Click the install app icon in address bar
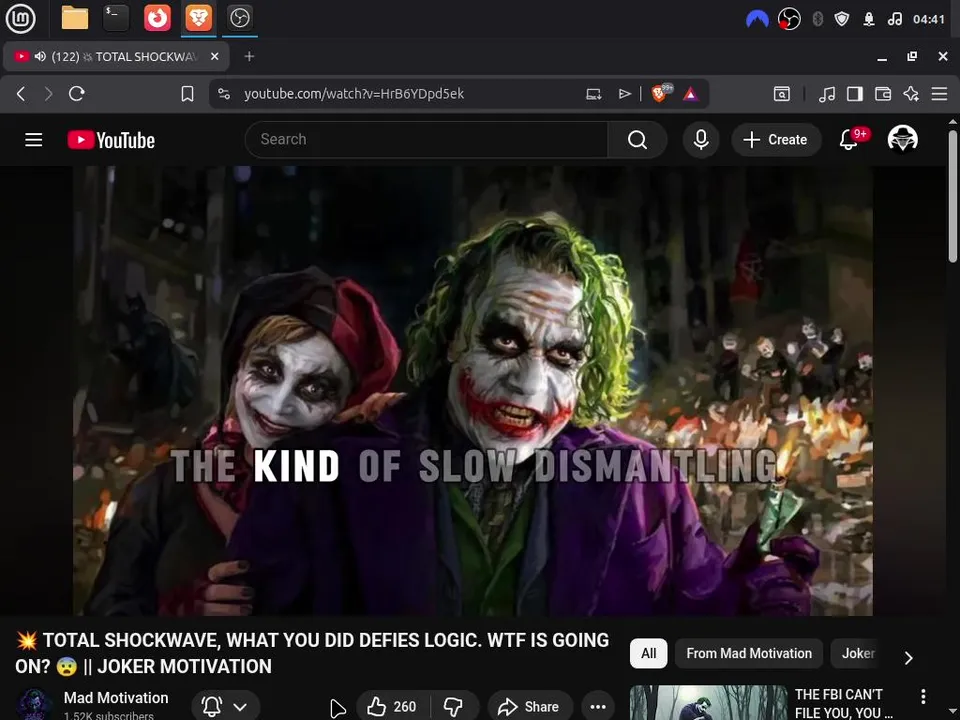This screenshot has width=960, height=720. [x=593, y=94]
